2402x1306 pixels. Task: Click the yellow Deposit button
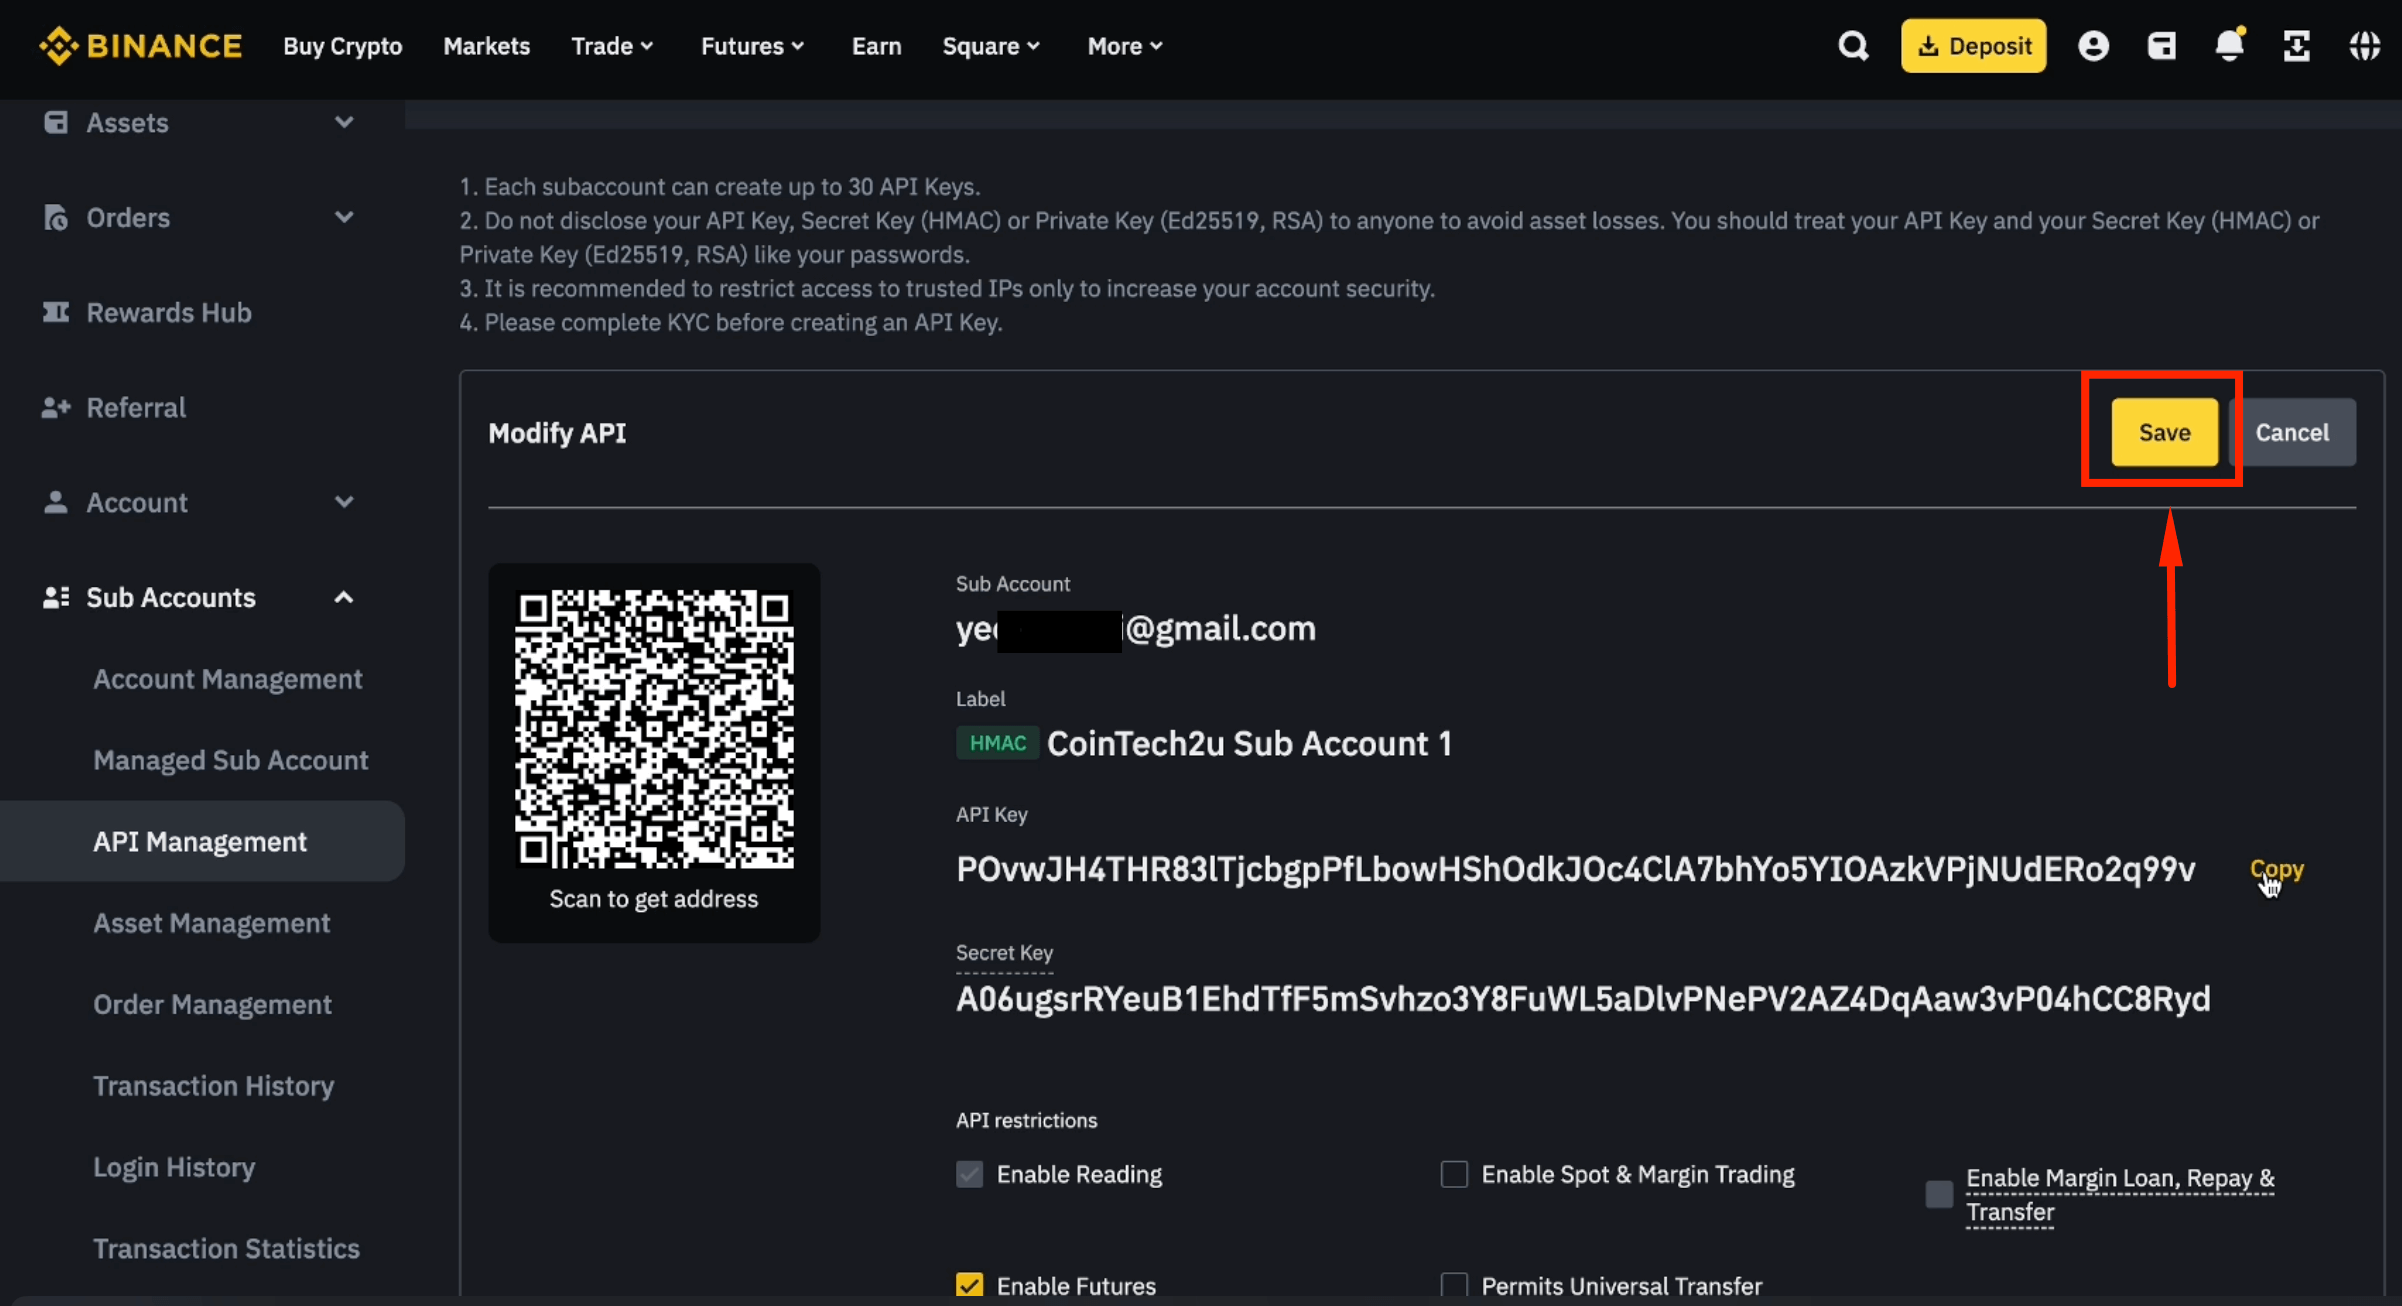1973,46
